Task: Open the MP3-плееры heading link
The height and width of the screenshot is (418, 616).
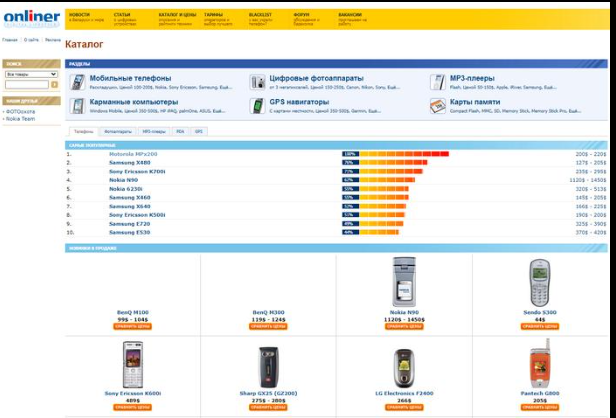Action: [472, 78]
